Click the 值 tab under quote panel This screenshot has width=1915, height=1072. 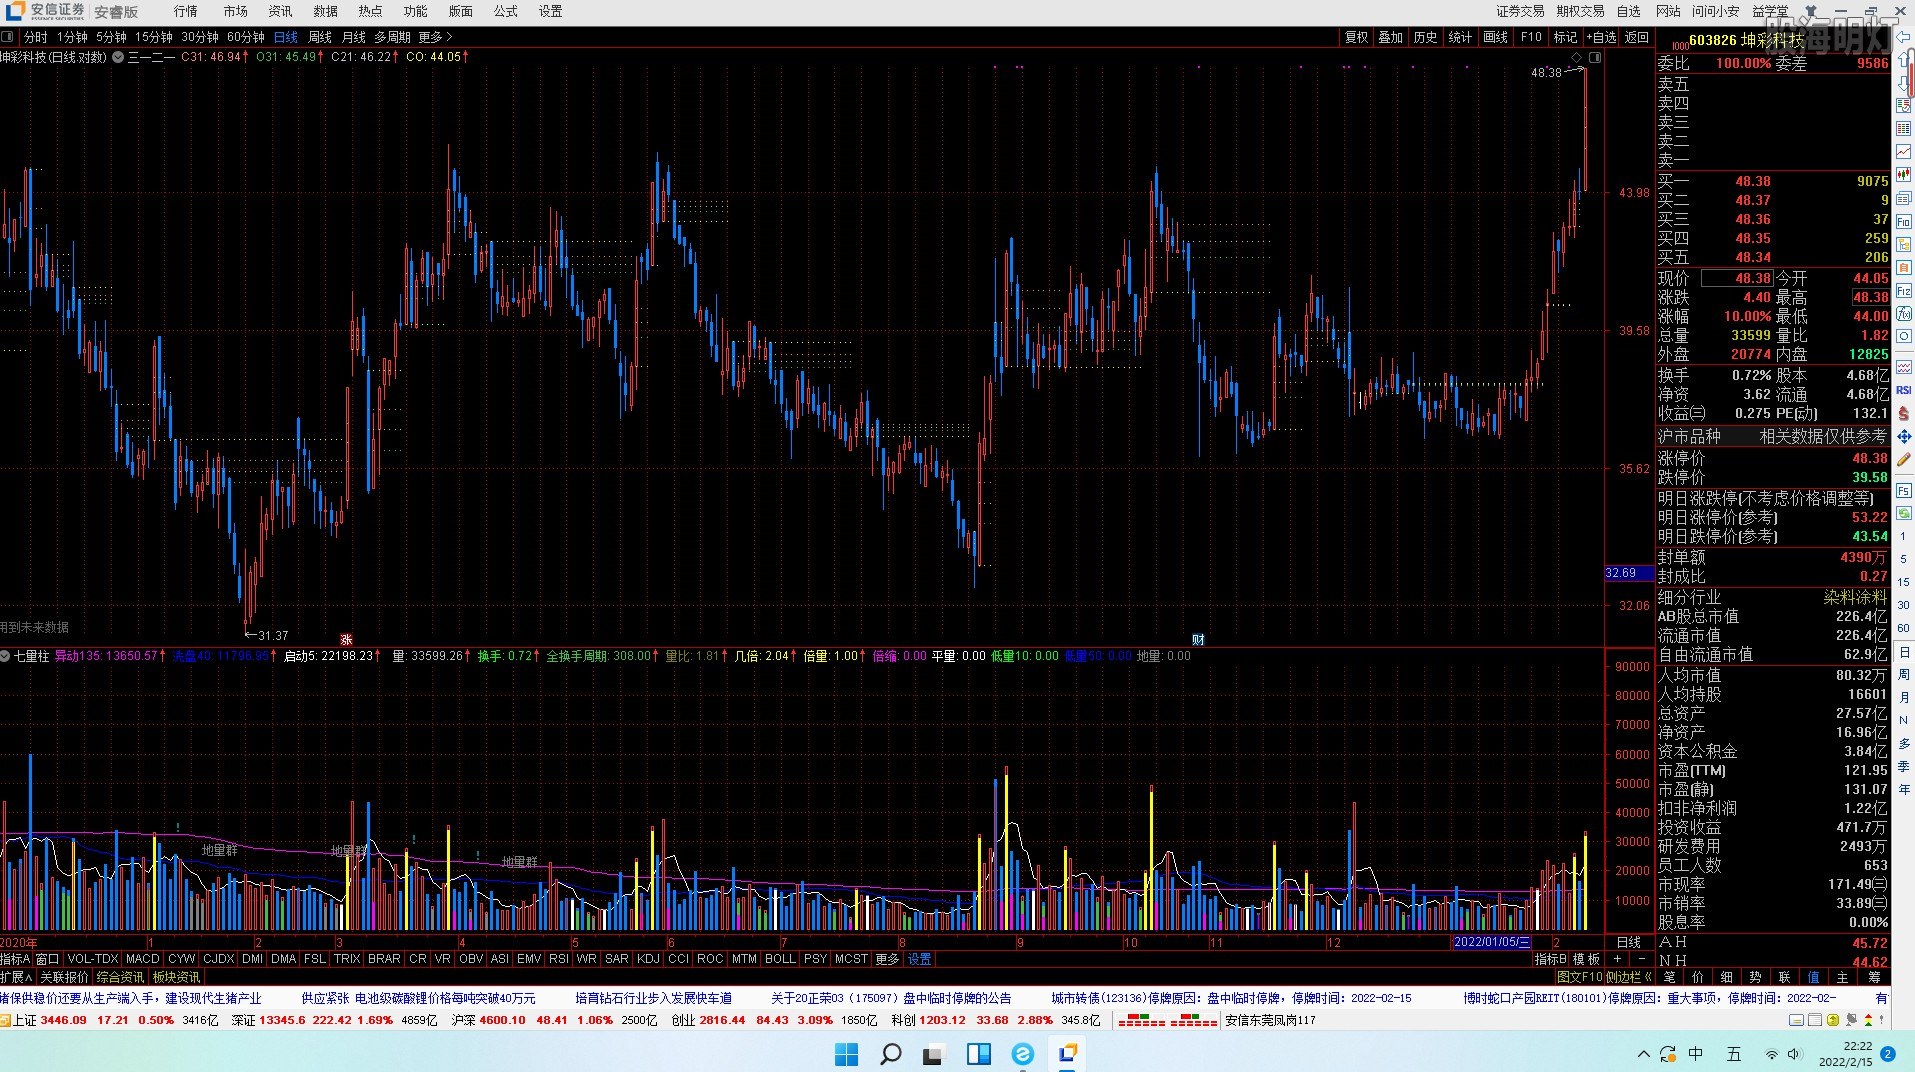[1813, 977]
